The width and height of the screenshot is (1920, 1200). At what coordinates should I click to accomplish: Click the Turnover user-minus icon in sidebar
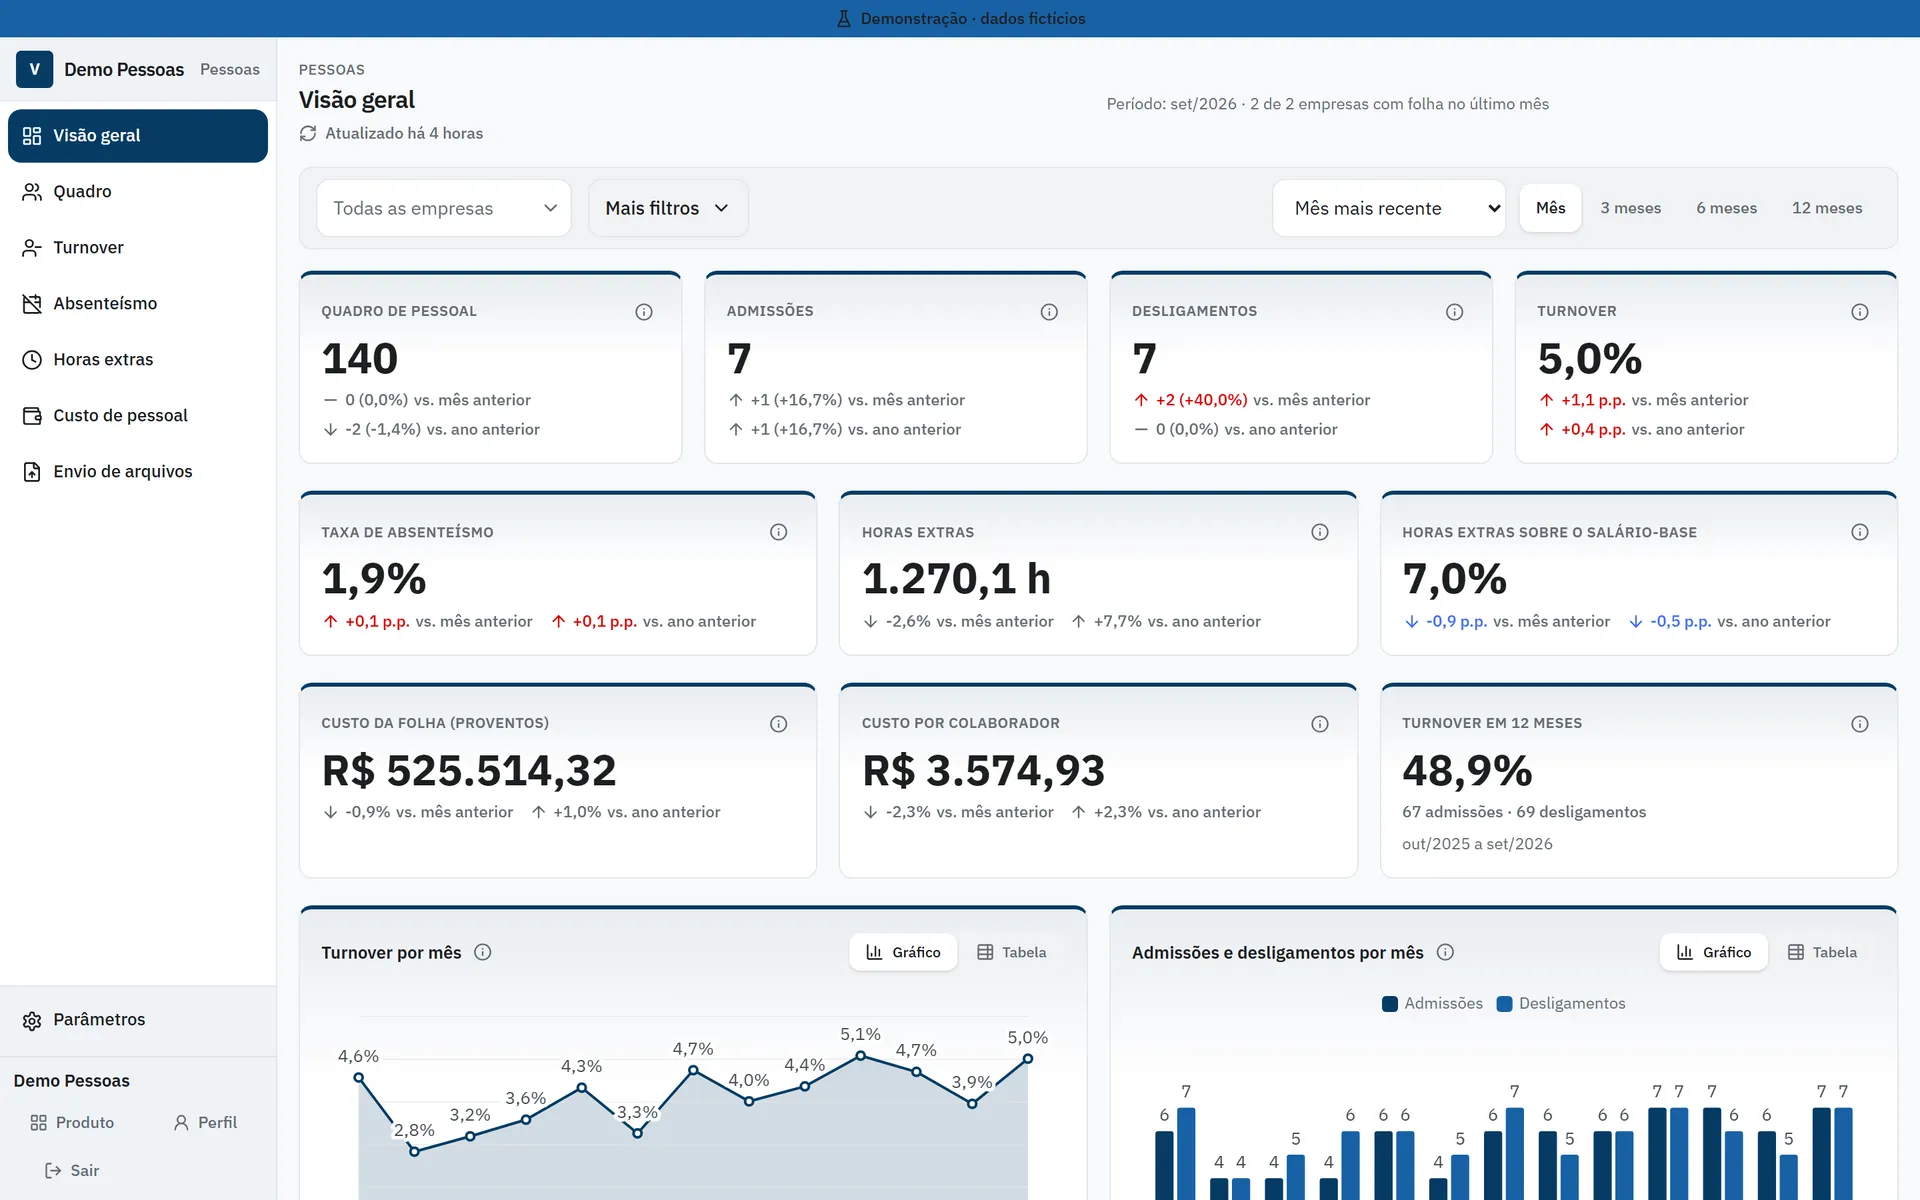[32, 247]
